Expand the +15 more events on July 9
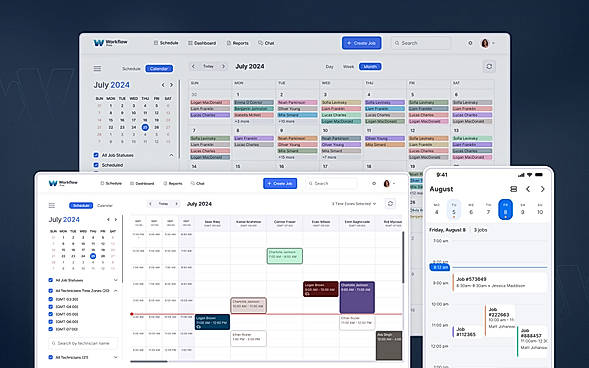The width and height of the screenshot is (589, 368). click(x=286, y=157)
